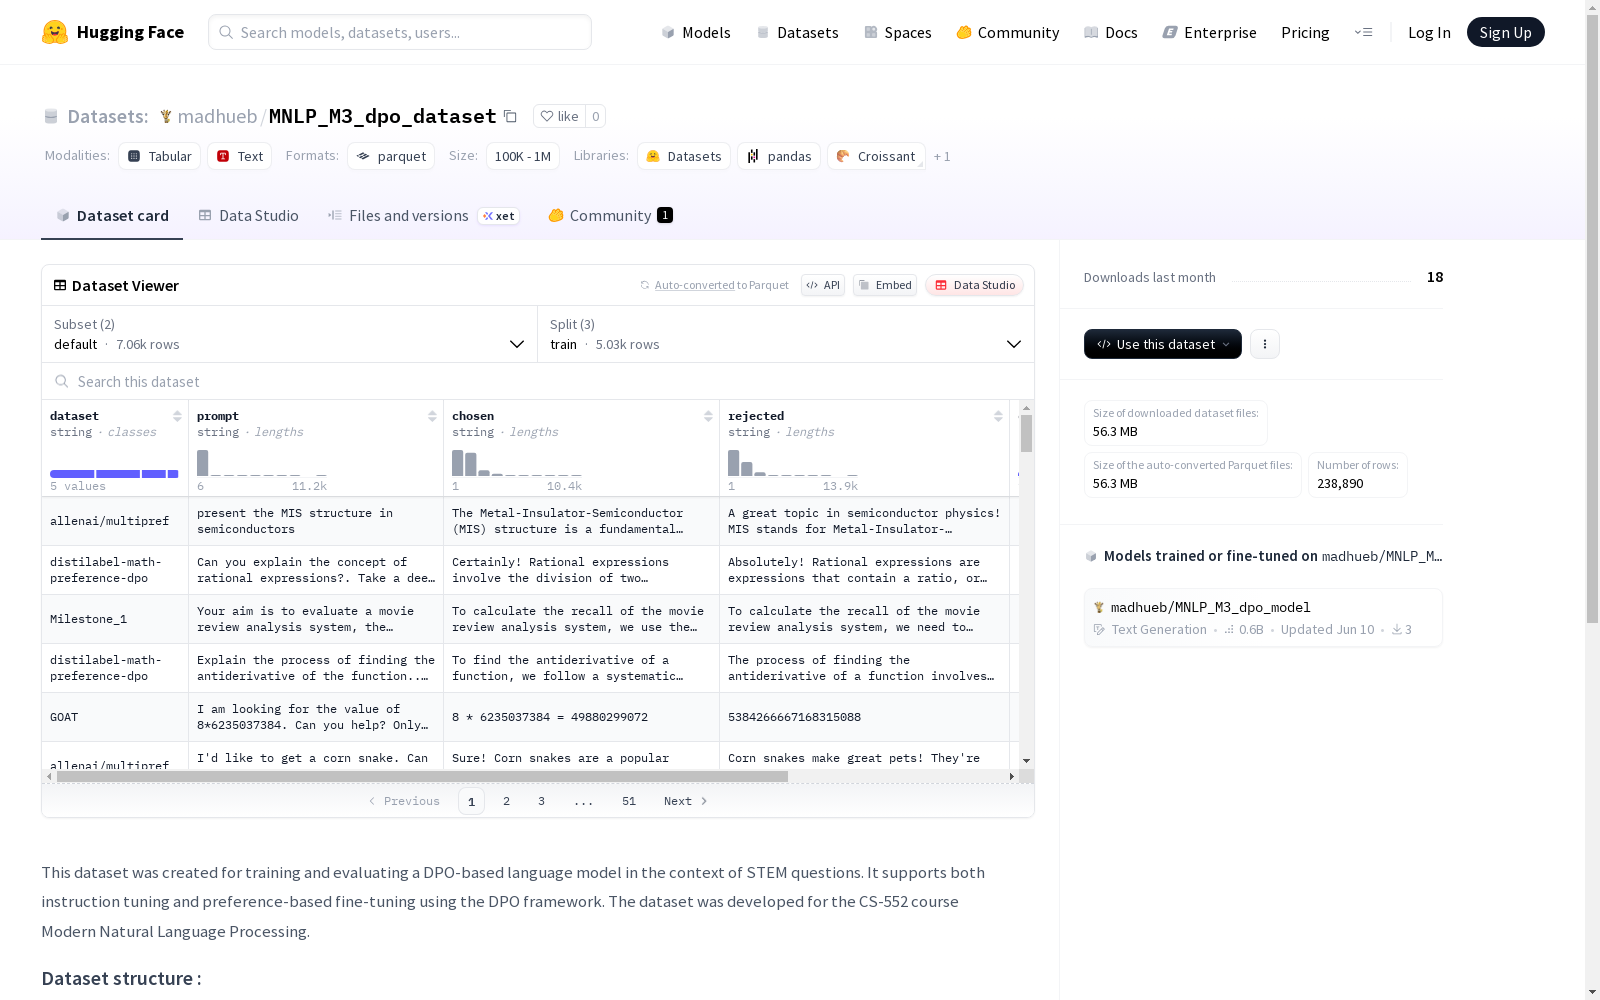Open API from the Dataset Viewer
The width and height of the screenshot is (1600, 1000).
(823, 285)
